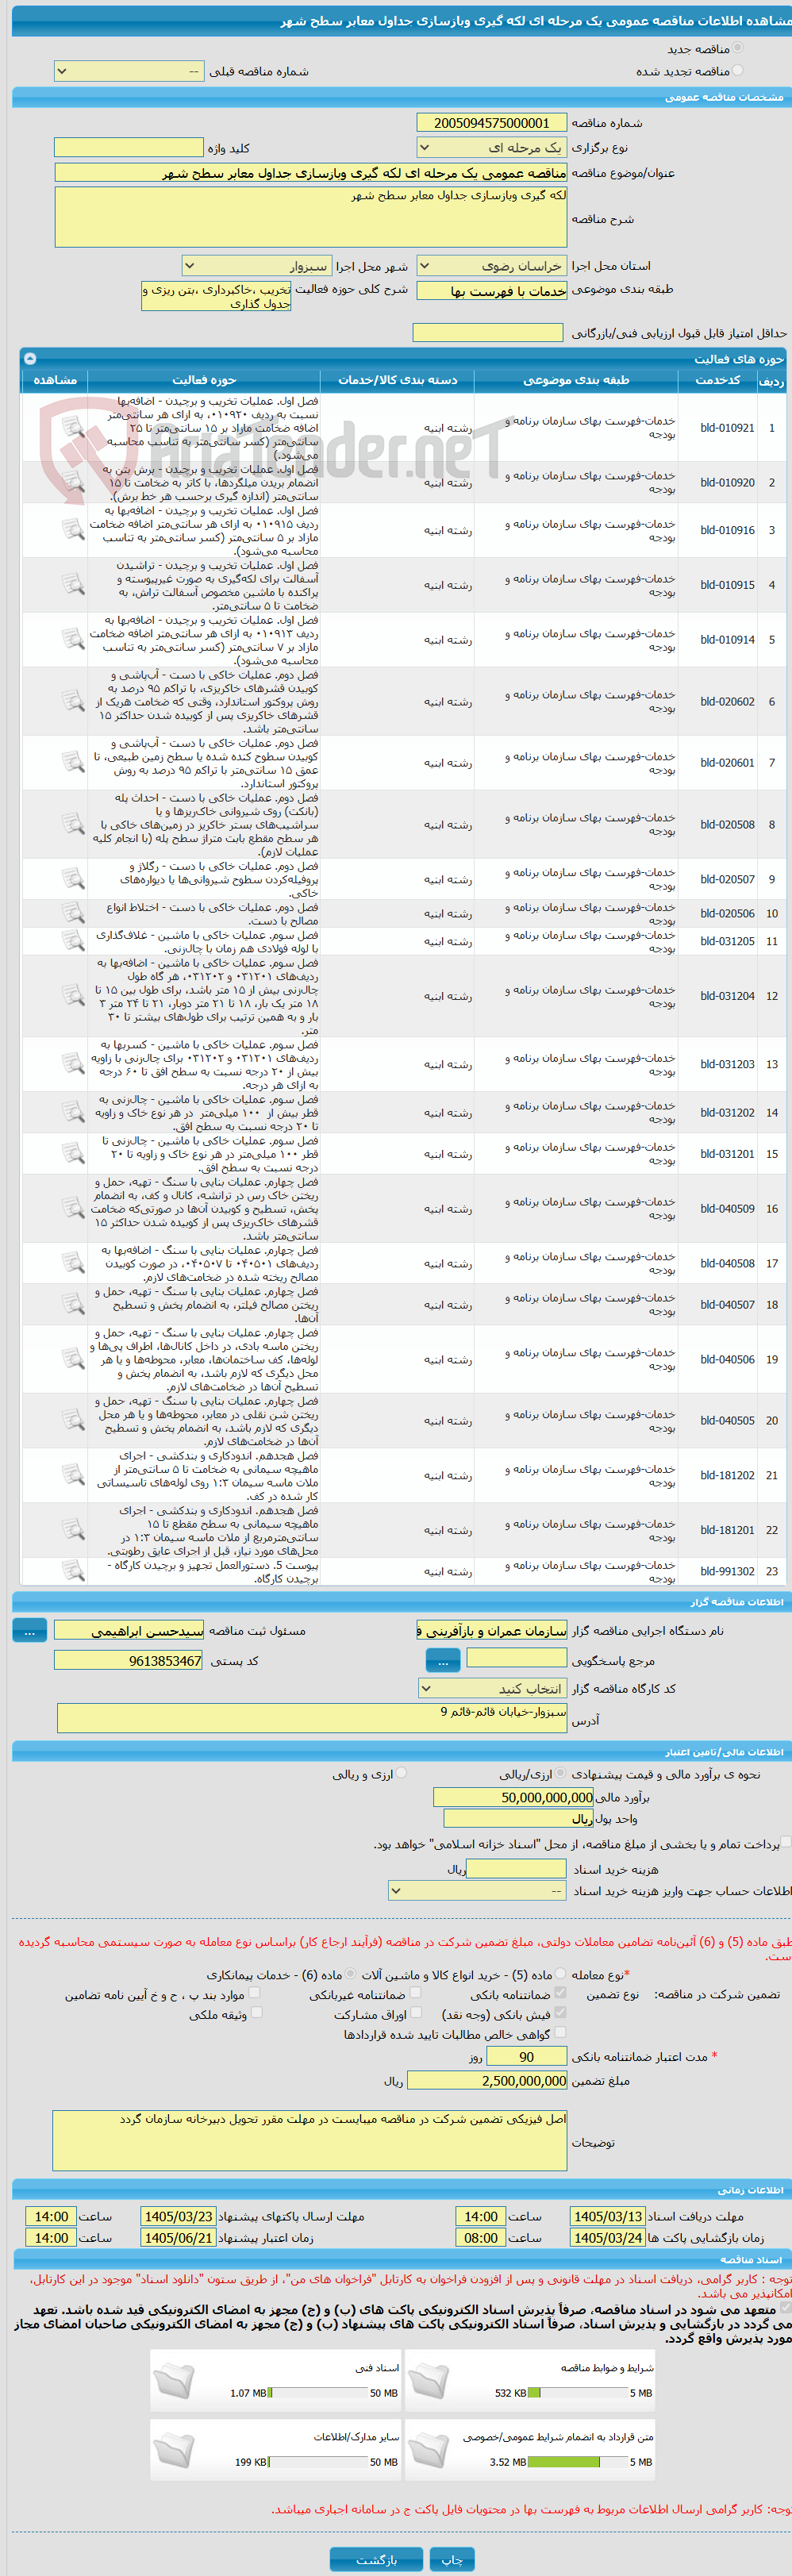Click the بازگشت button

pyautogui.click(x=376, y=2559)
